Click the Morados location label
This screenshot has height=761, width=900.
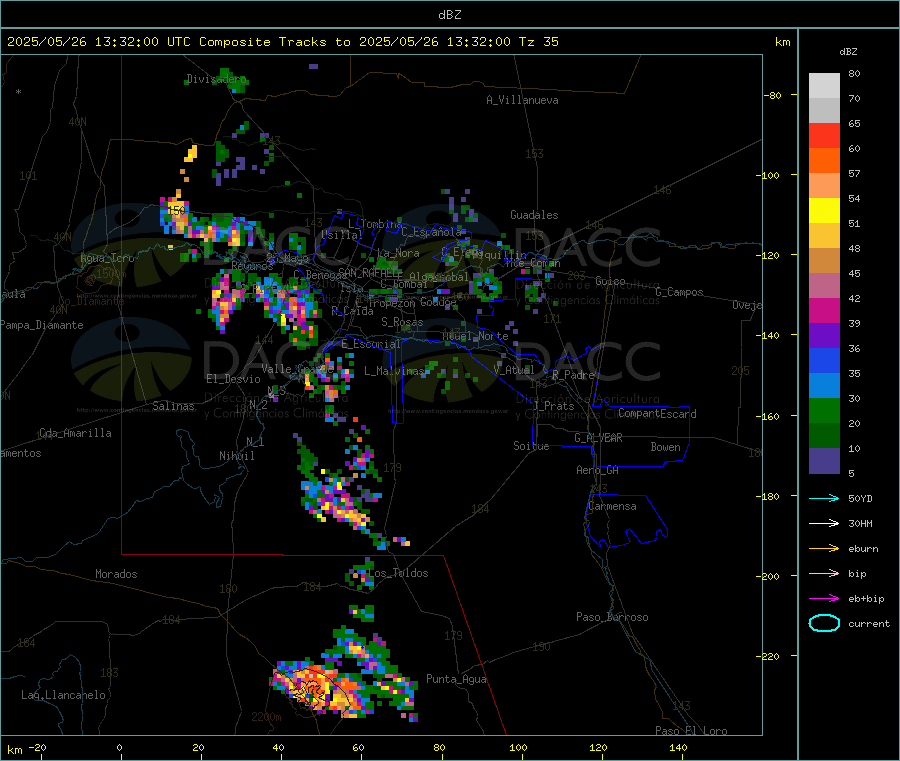(x=116, y=574)
